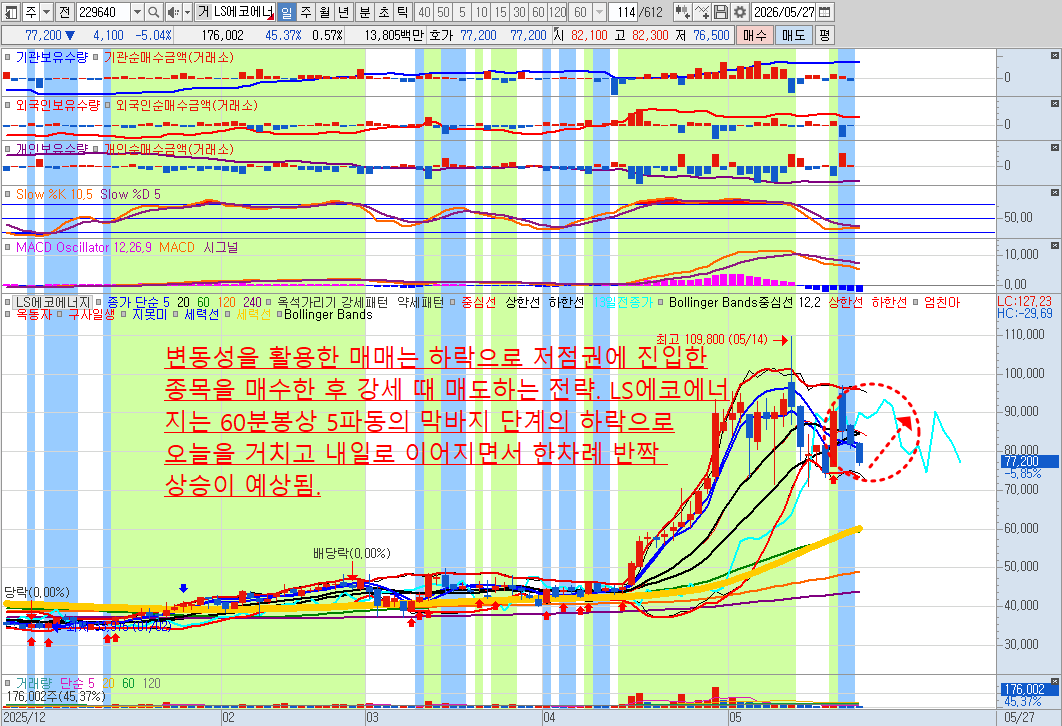Open the stock code history dropdown
Viewport: 1062px width, 726px height.
[x=137, y=12]
